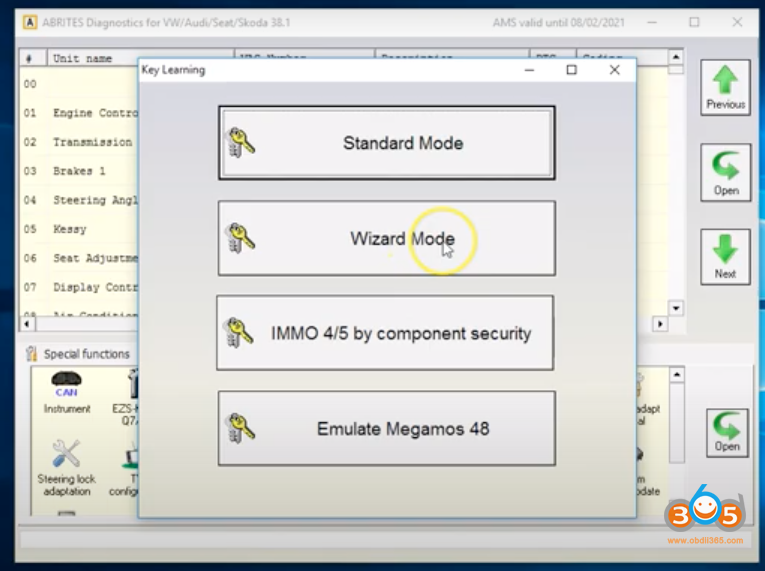The image size is (765, 571).
Task: Open IMMO 4/5 by component security
Action: coord(385,333)
